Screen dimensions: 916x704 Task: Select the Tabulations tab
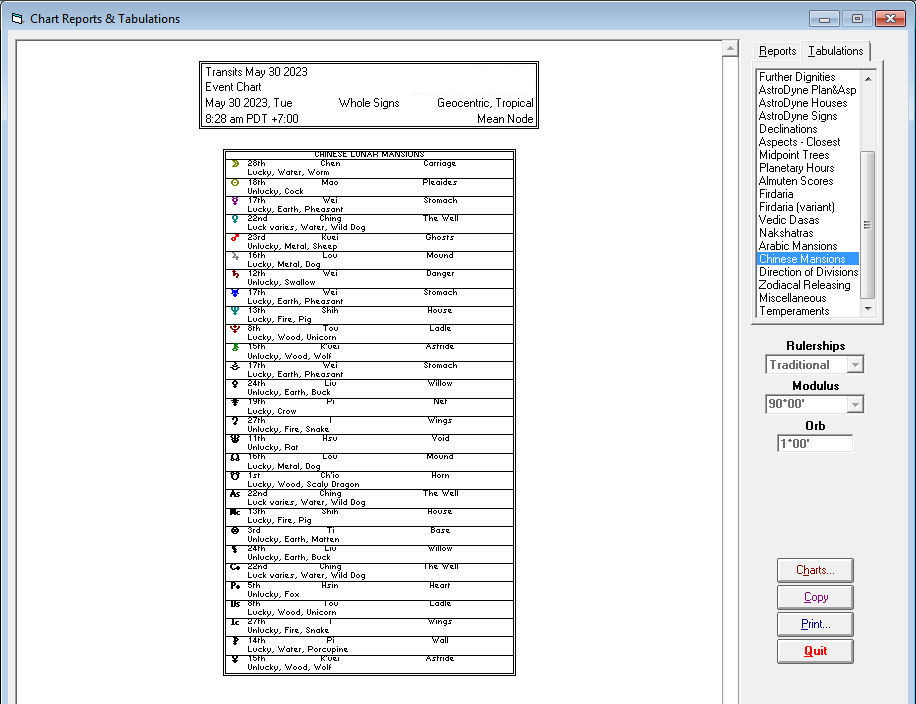835,51
